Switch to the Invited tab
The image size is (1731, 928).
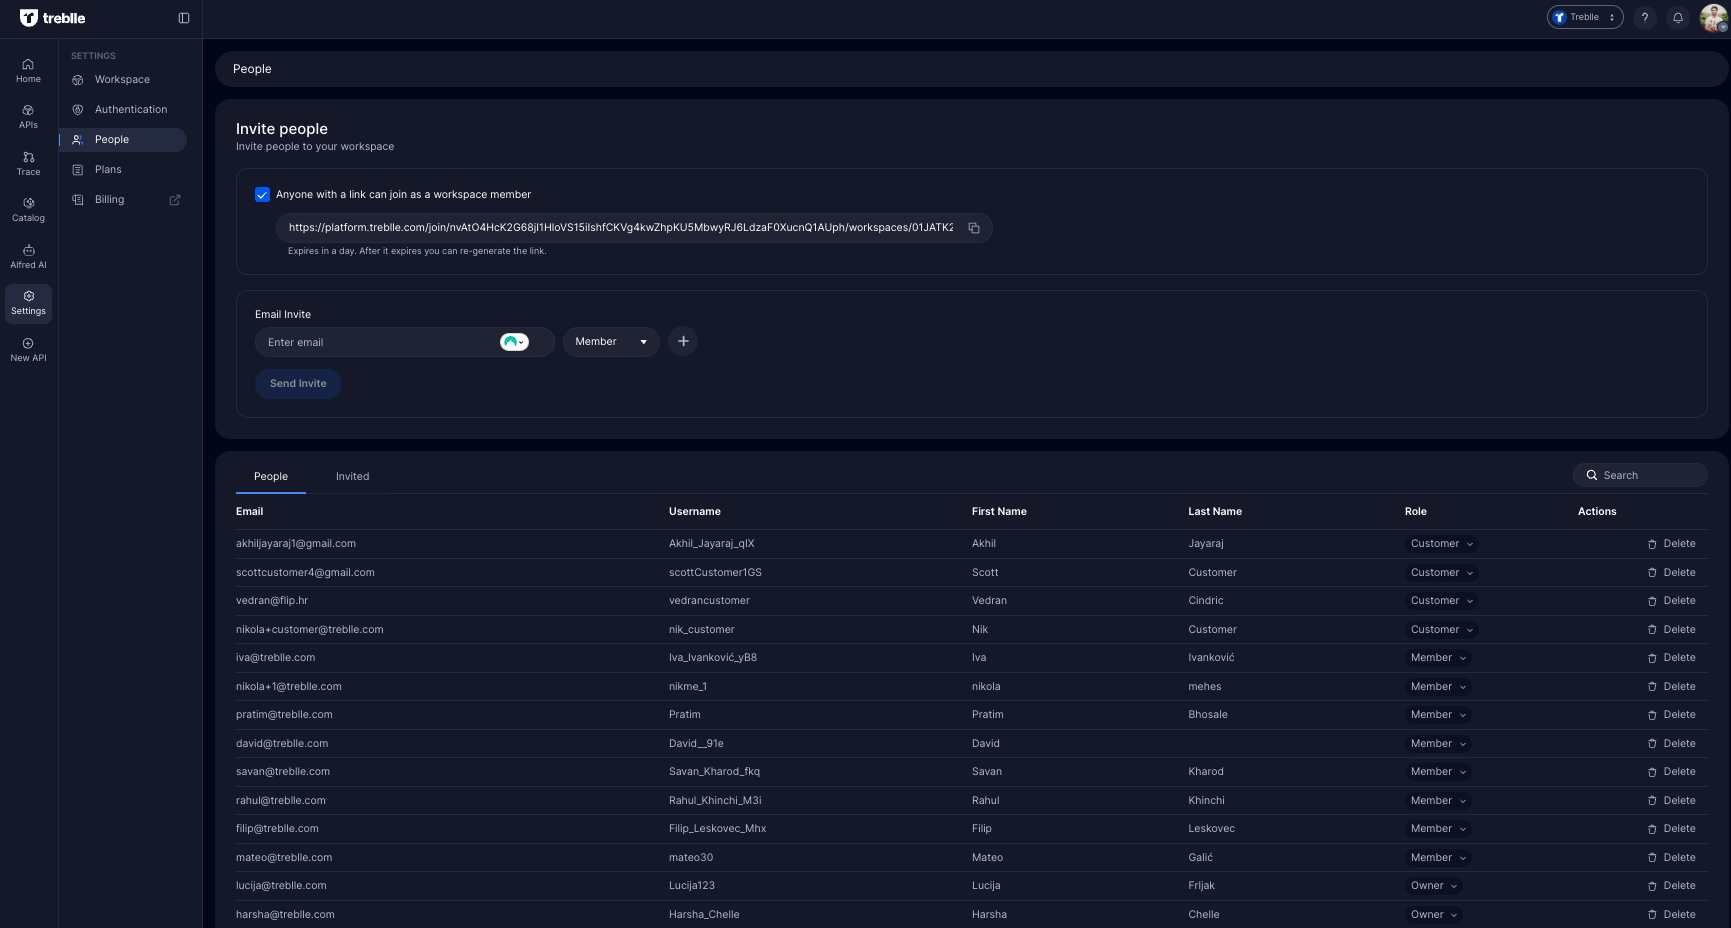click(352, 477)
